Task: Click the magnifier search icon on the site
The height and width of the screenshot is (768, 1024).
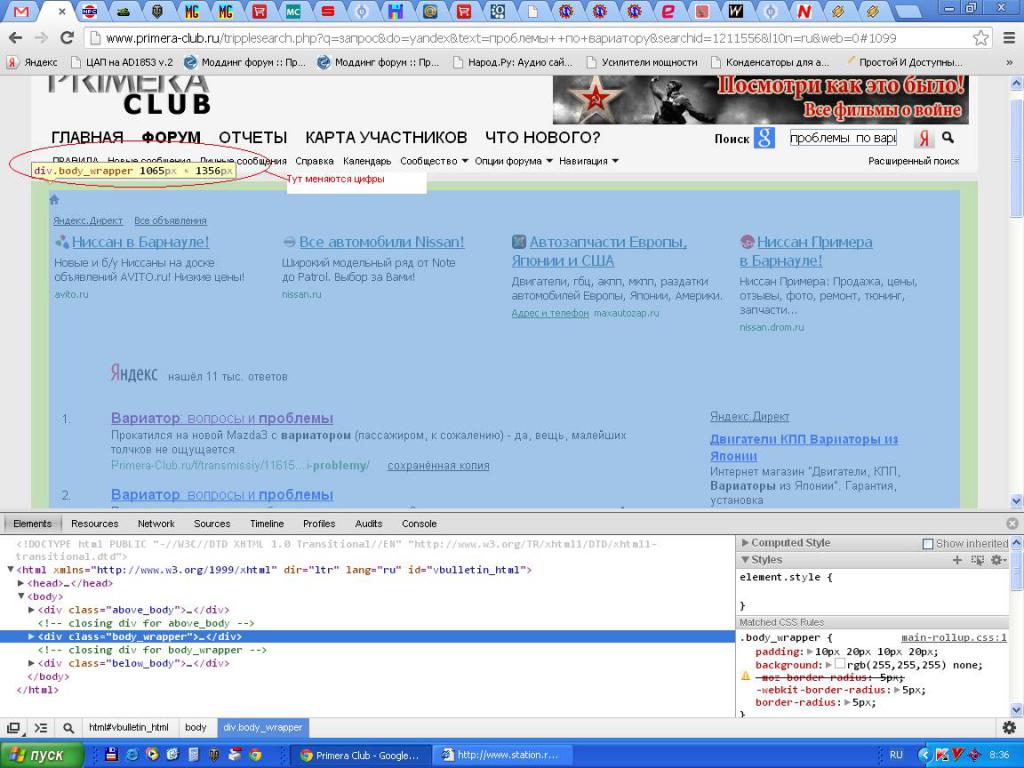Action: 948,137
